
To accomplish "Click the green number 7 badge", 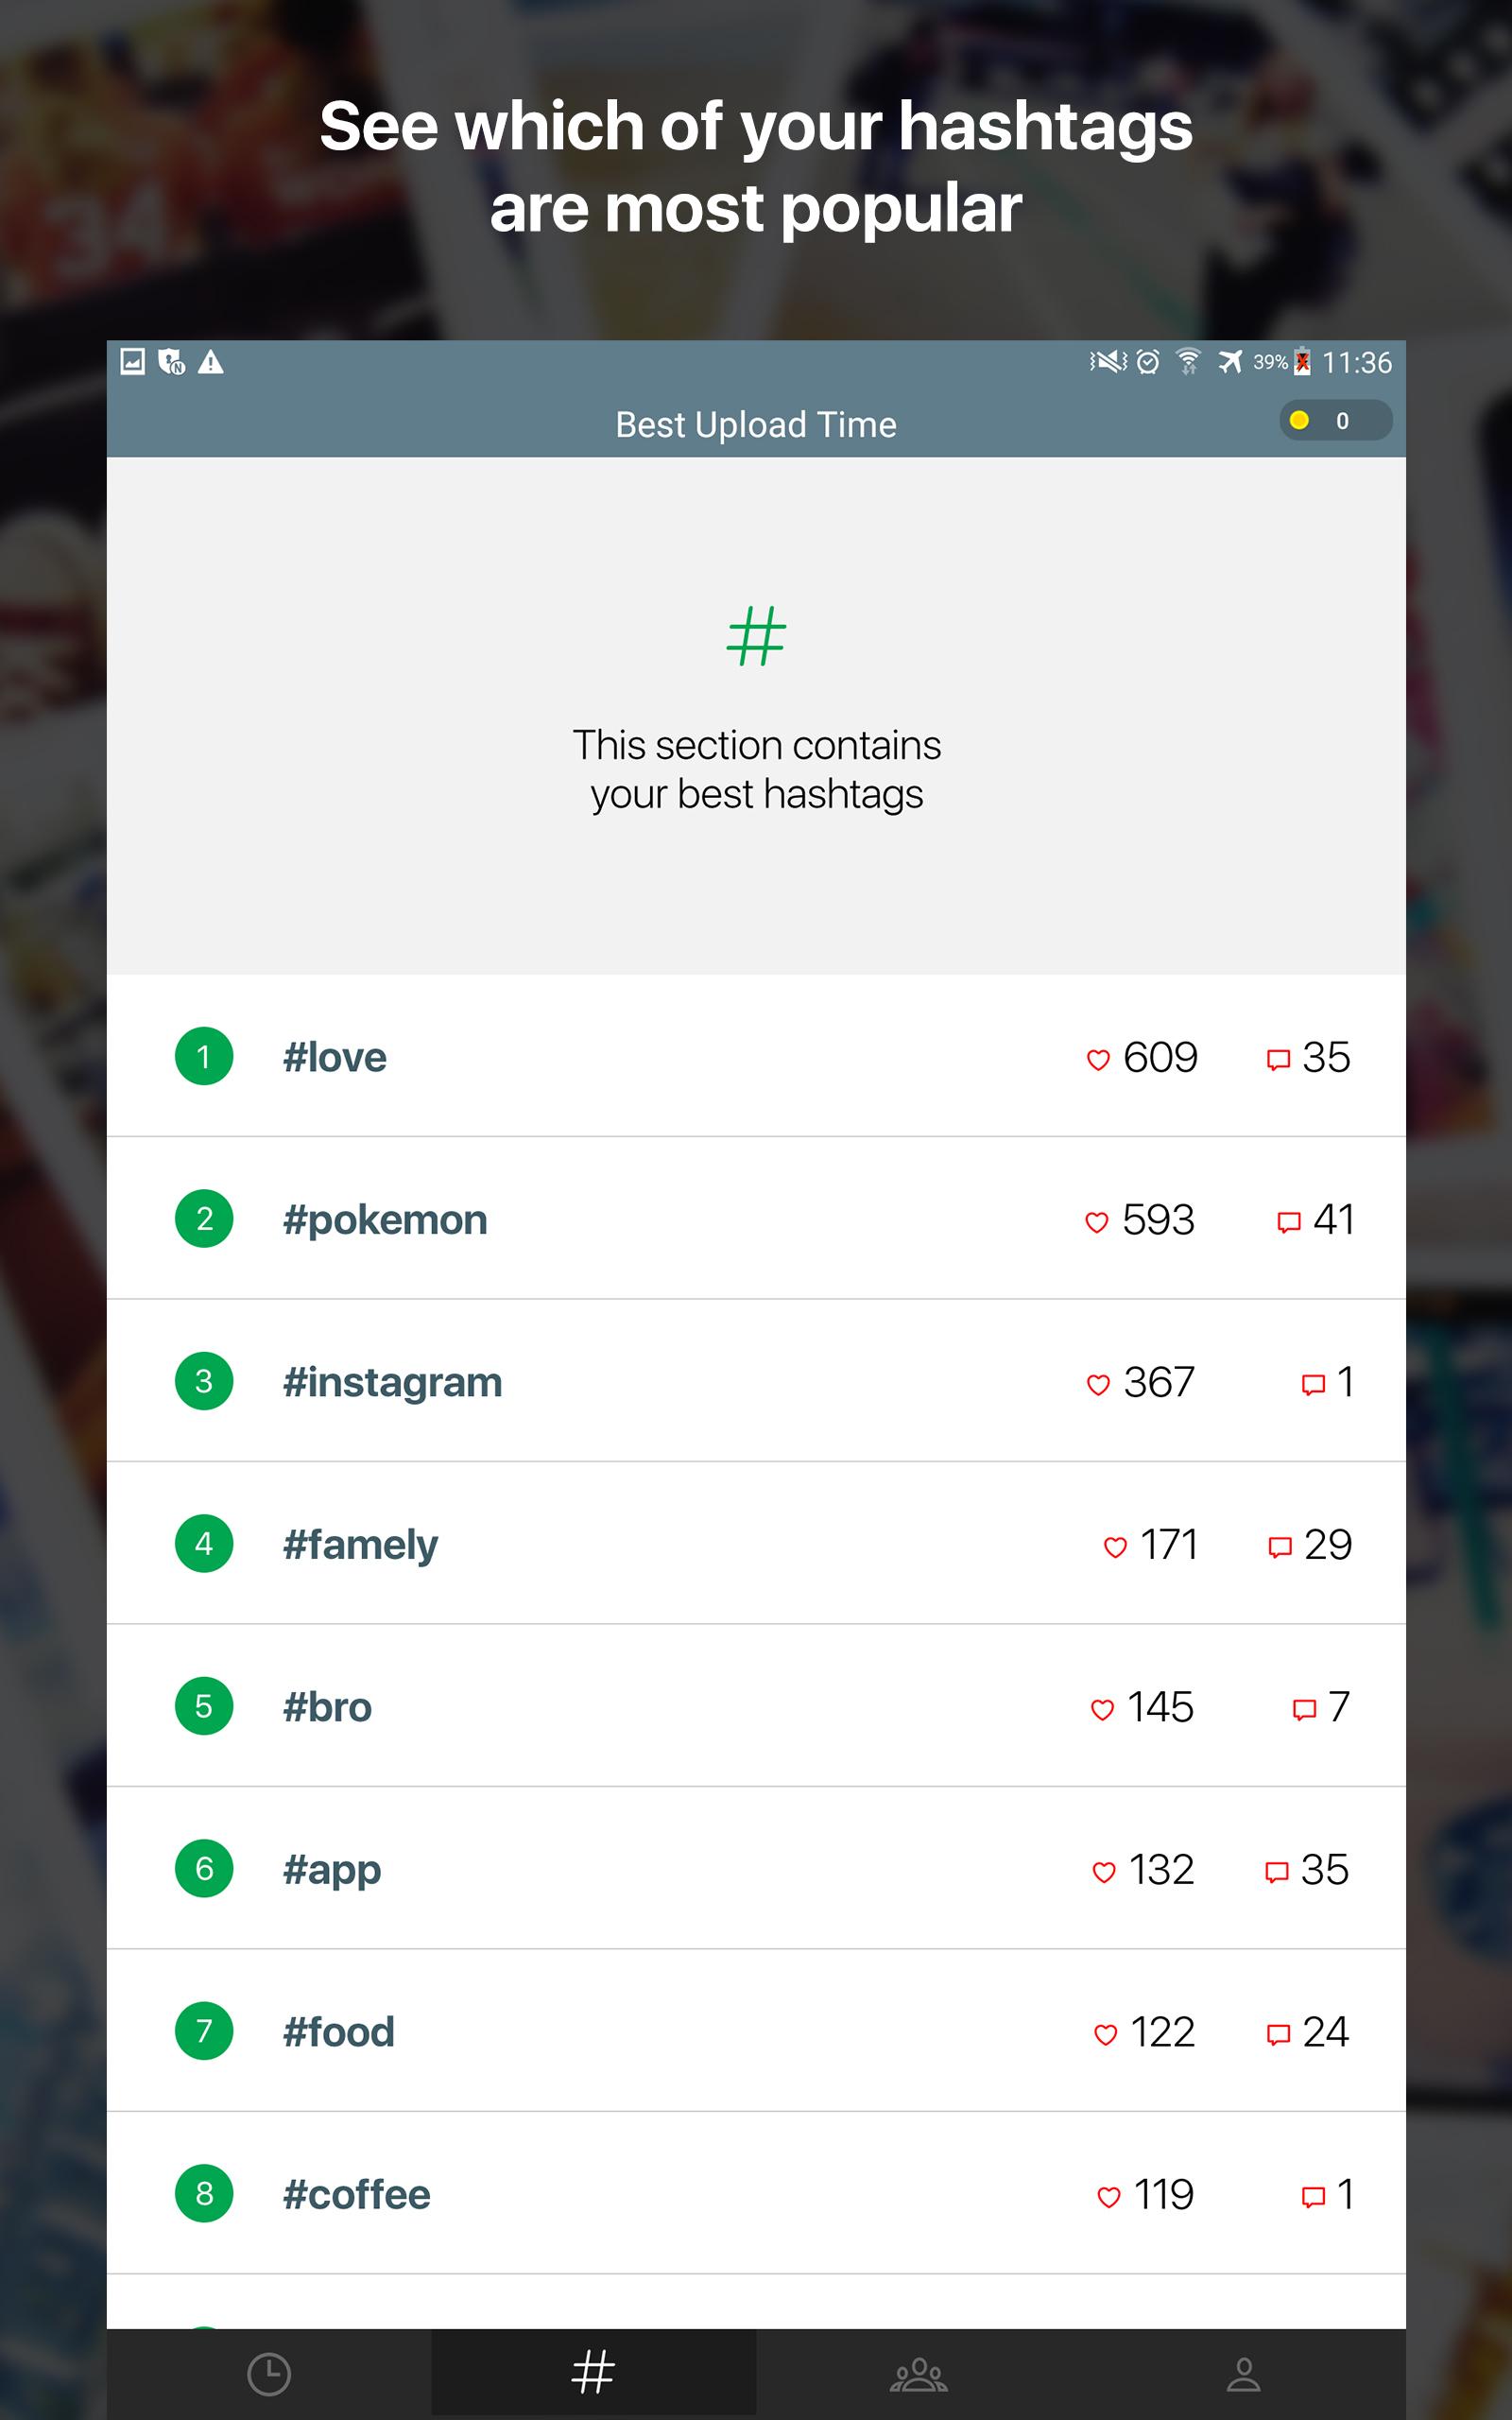I will [x=204, y=2031].
